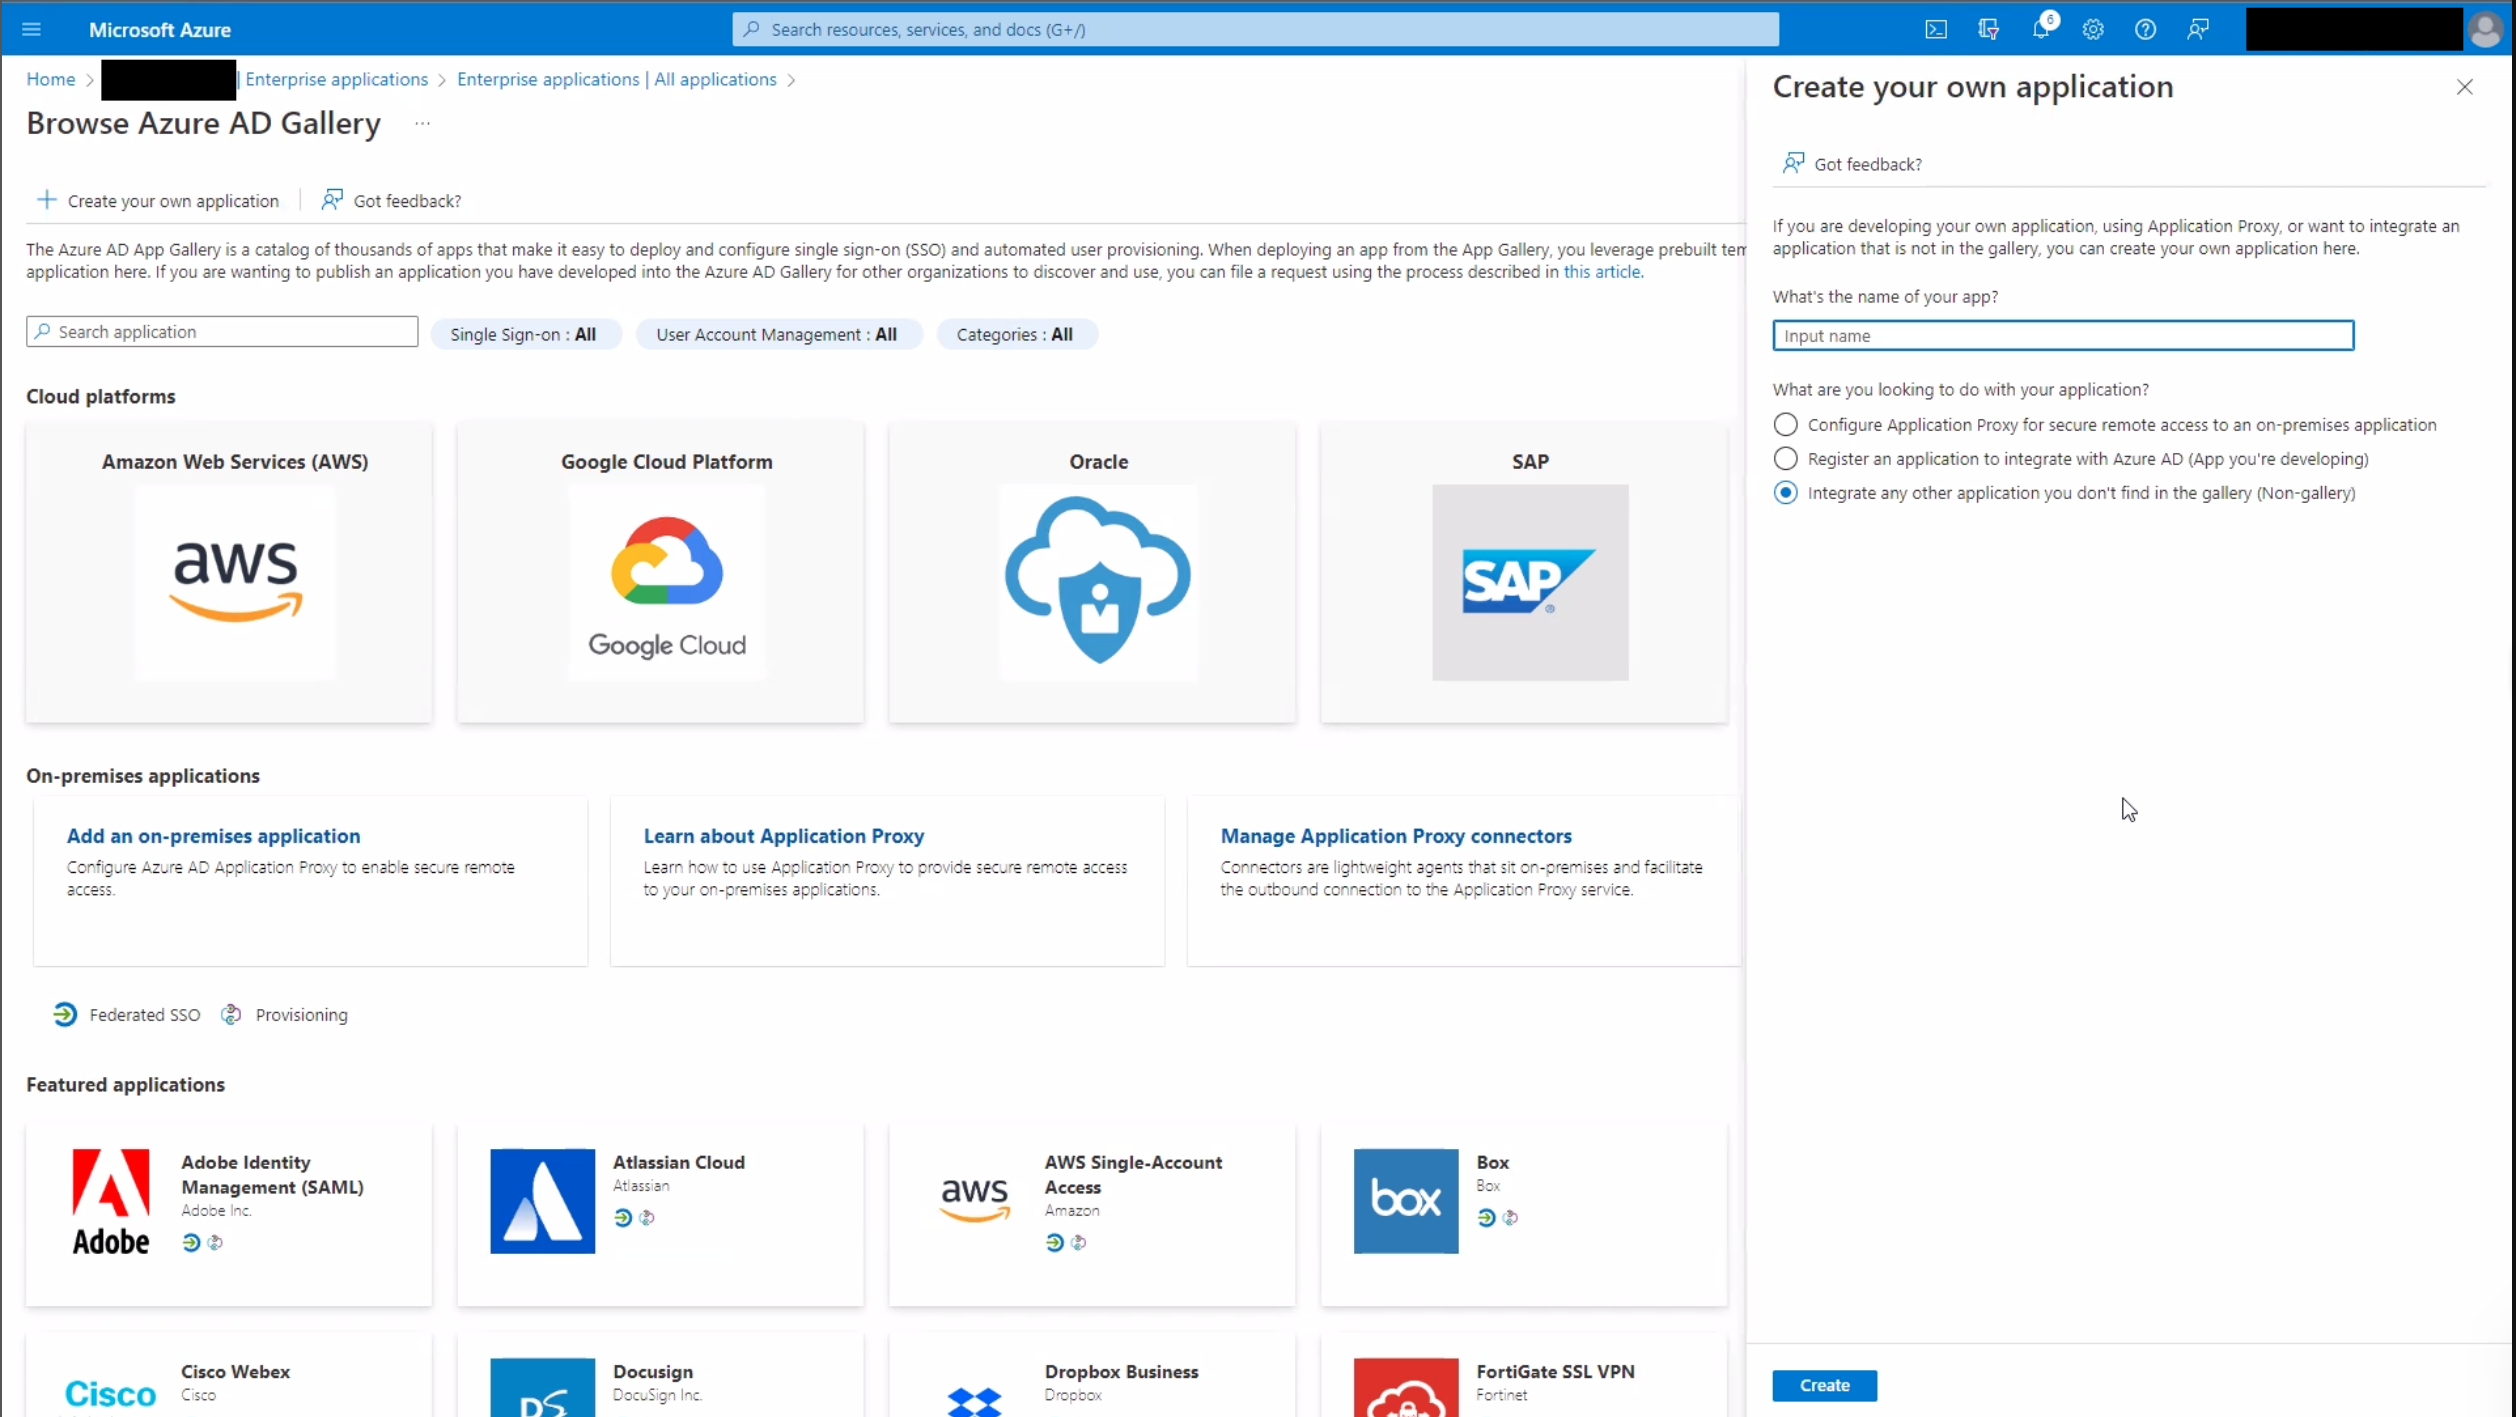2516x1417 pixels.
Task: Open the notifications bell icon
Action: click(x=2040, y=29)
